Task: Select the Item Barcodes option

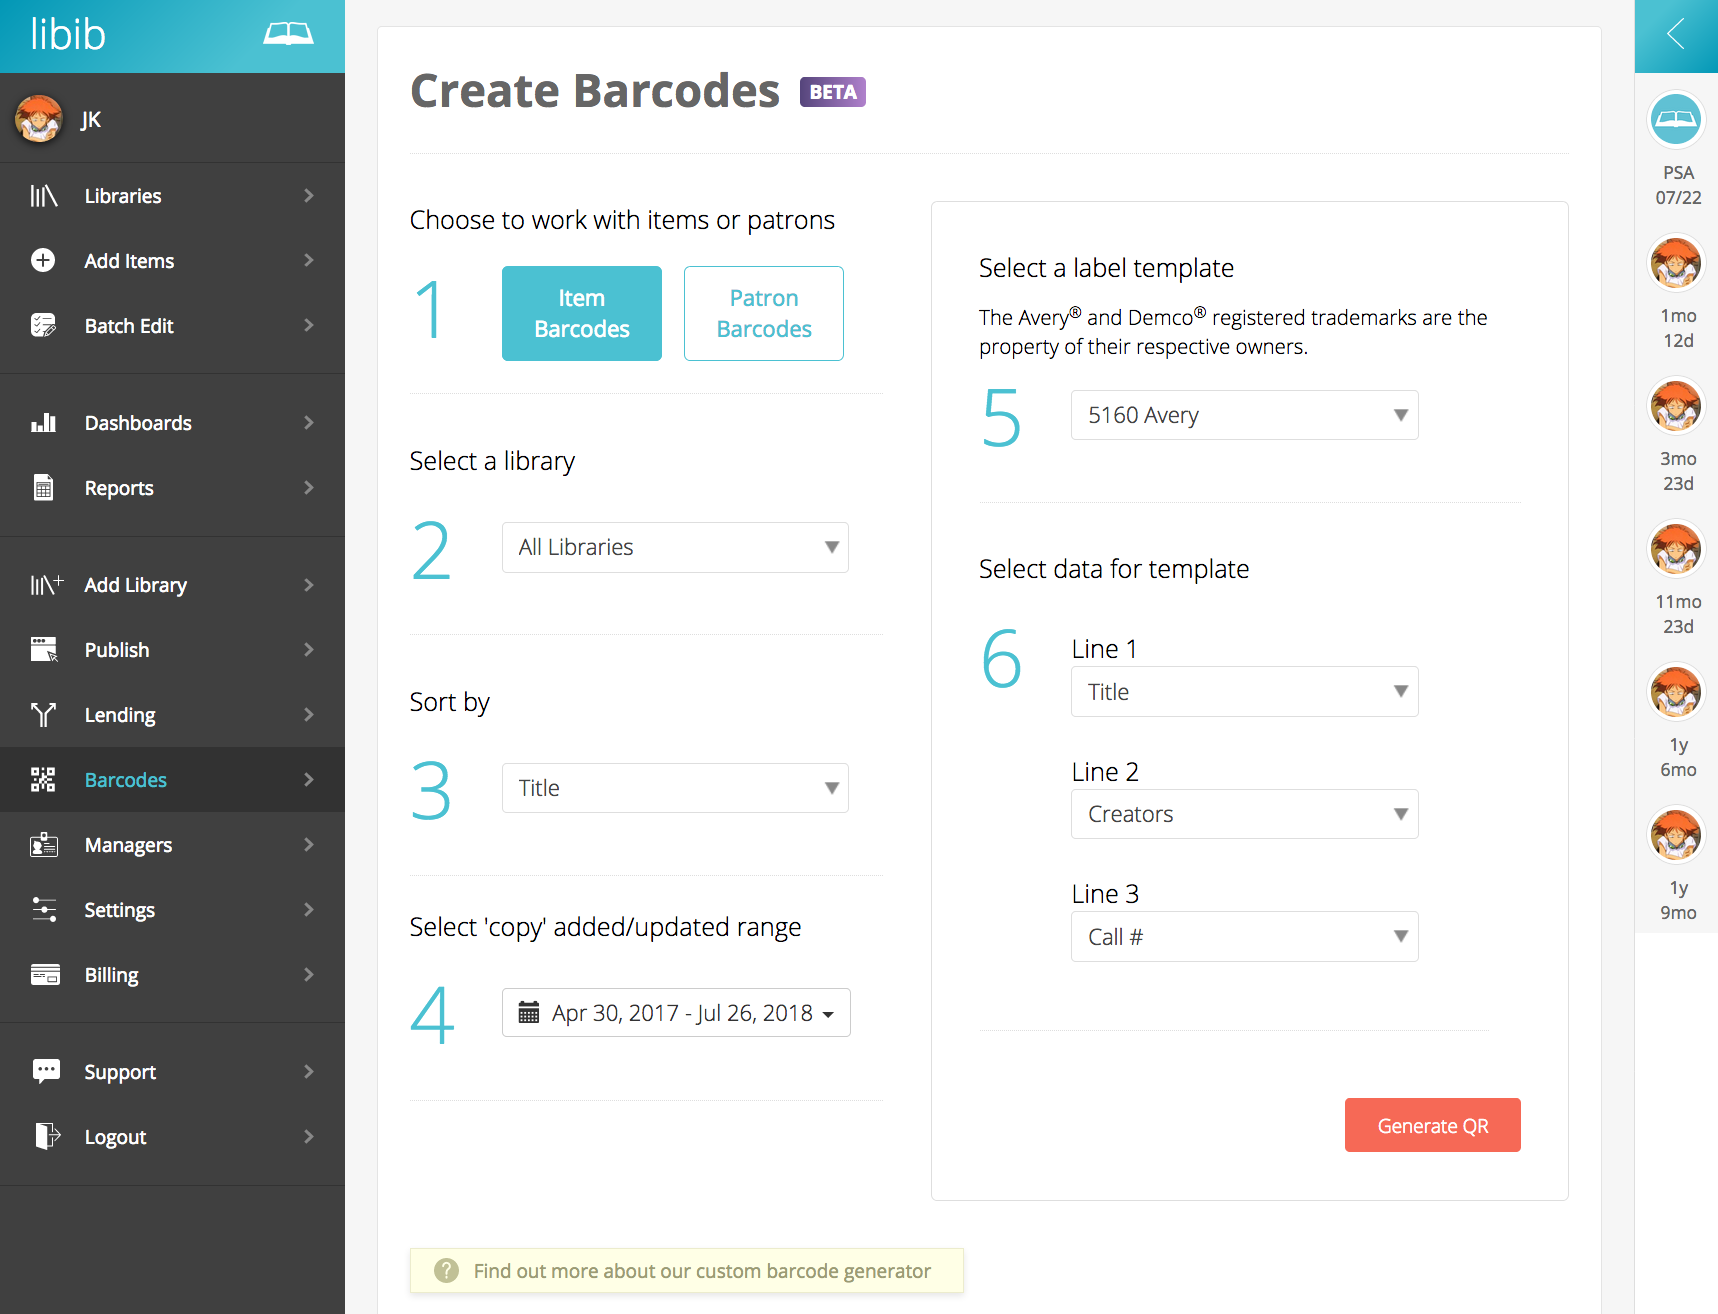Action: (582, 313)
